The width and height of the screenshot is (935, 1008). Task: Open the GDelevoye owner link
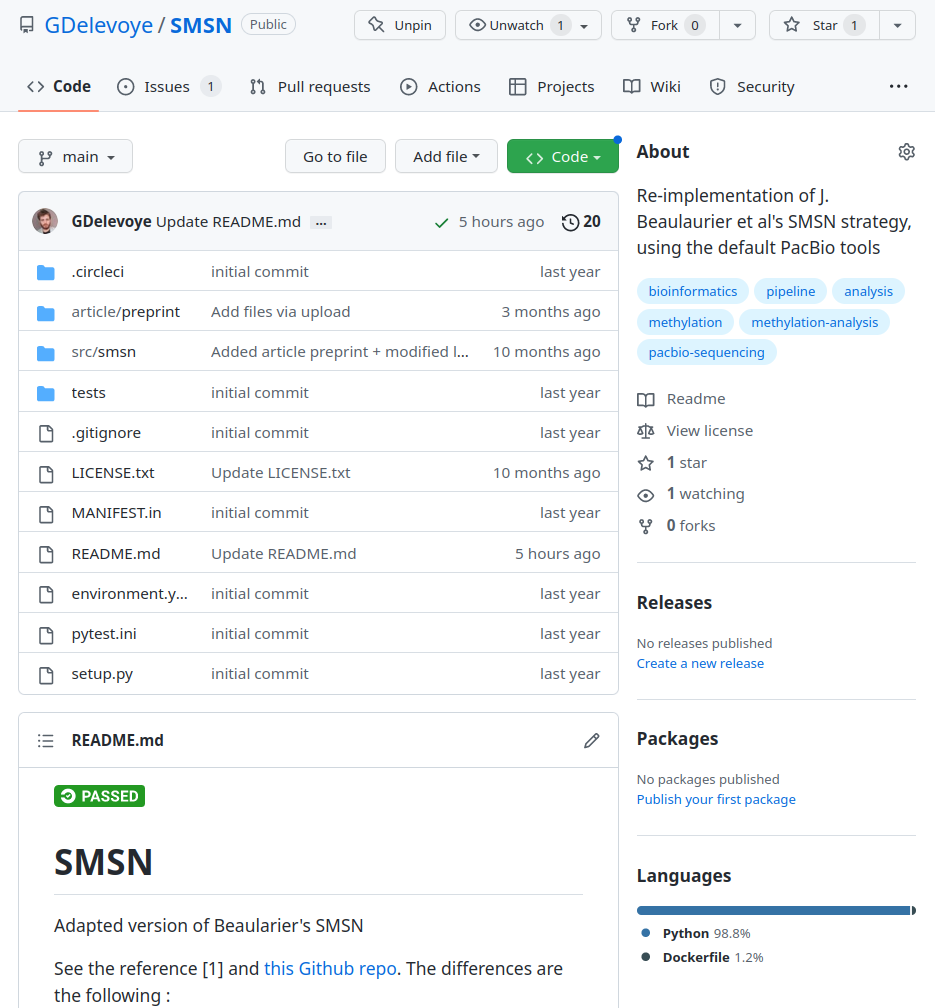click(98, 25)
